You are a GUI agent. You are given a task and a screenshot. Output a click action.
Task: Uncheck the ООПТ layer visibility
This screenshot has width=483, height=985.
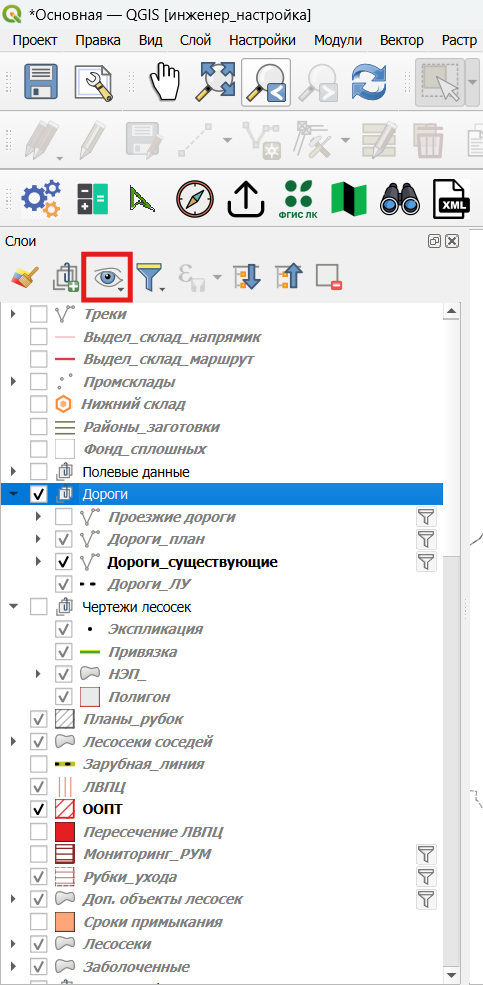pyautogui.click(x=38, y=808)
